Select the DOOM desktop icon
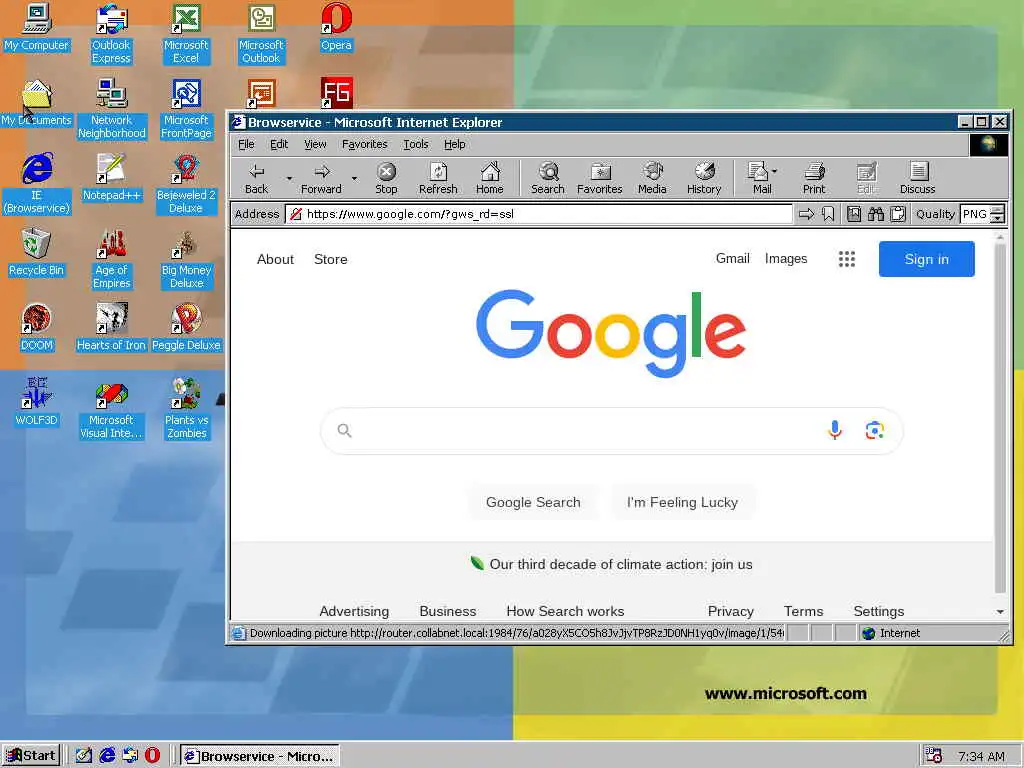This screenshot has height=768, width=1024. pyautogui.click(x=37, y=327)
